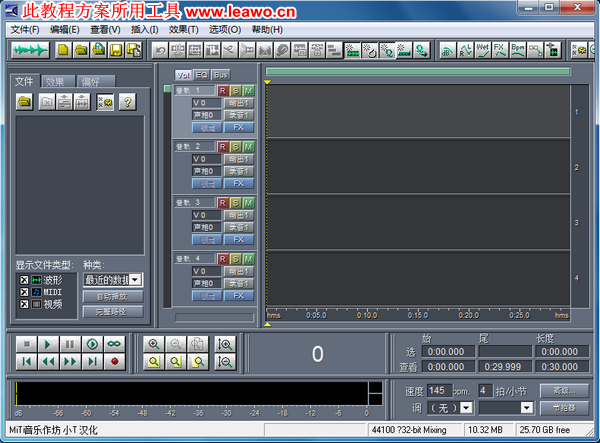Click the tempo field showing 145

[x=439, y=391]
